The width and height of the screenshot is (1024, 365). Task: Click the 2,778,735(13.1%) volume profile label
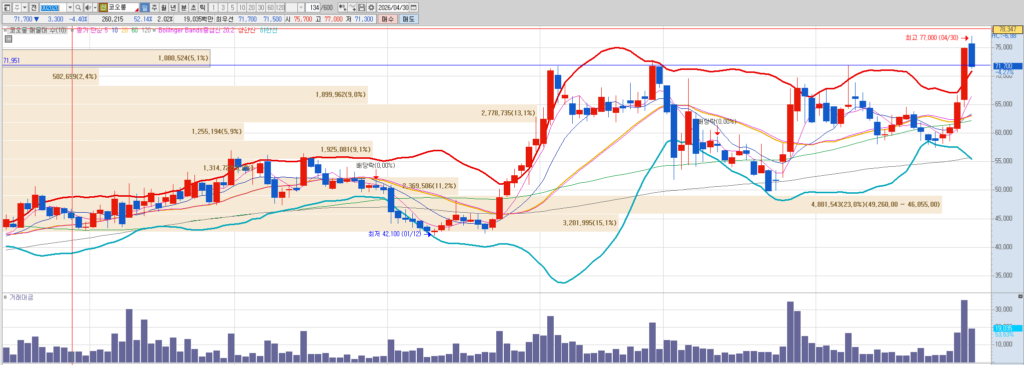[508, 113]
